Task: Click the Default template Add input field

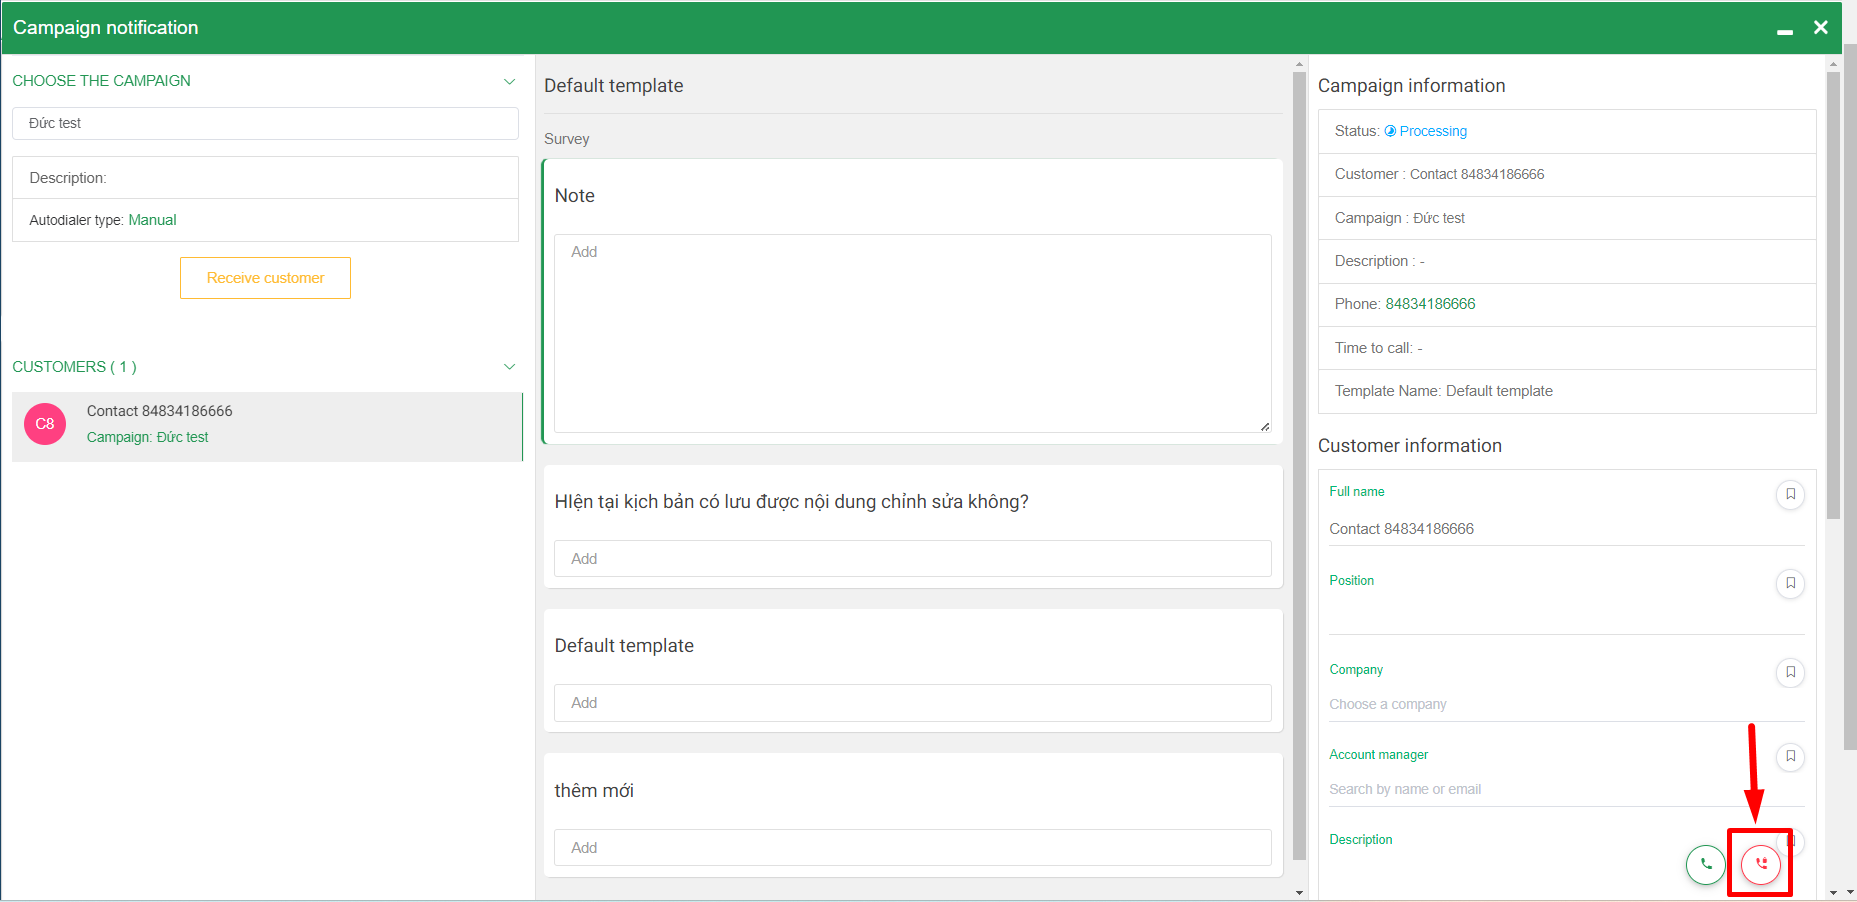Action: (x=912, y=703)
